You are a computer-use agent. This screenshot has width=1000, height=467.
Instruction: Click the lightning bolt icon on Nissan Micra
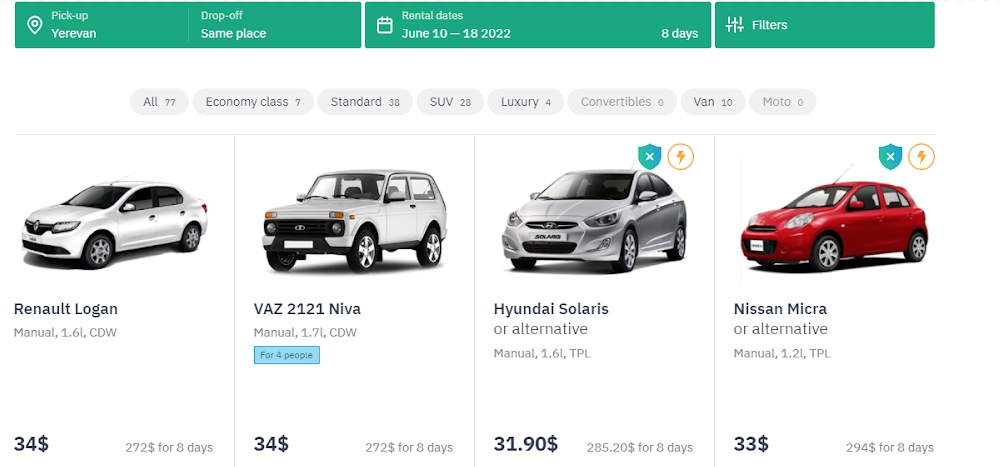click(921, 157)
